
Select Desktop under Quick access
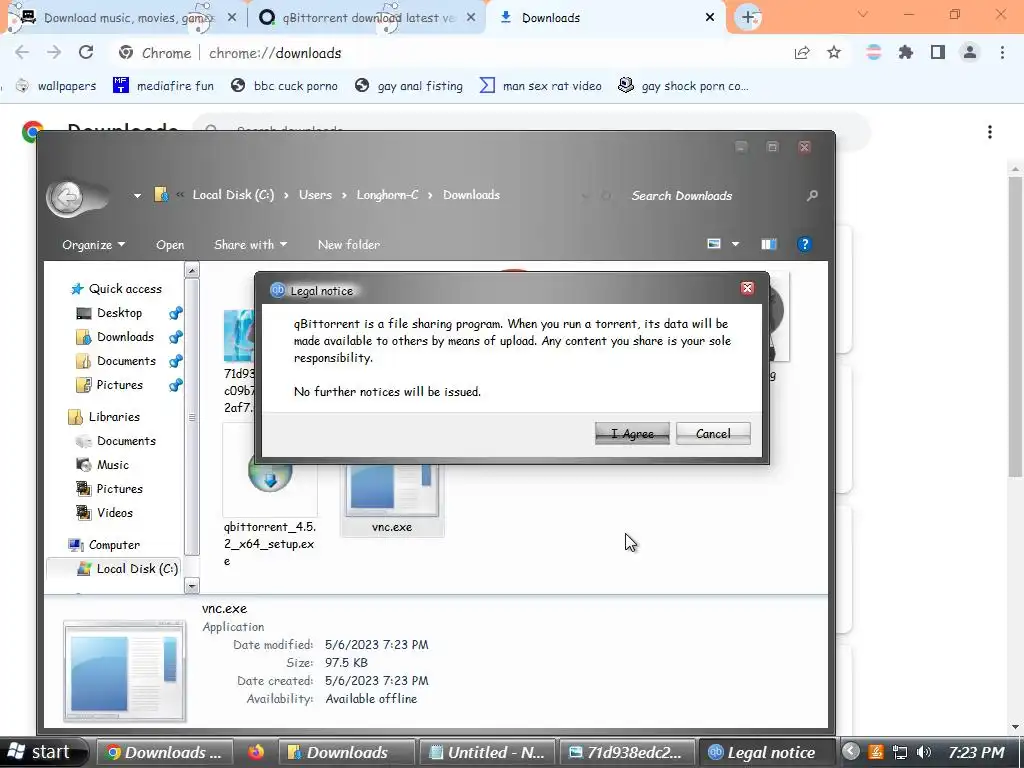(x=110, y=313)
